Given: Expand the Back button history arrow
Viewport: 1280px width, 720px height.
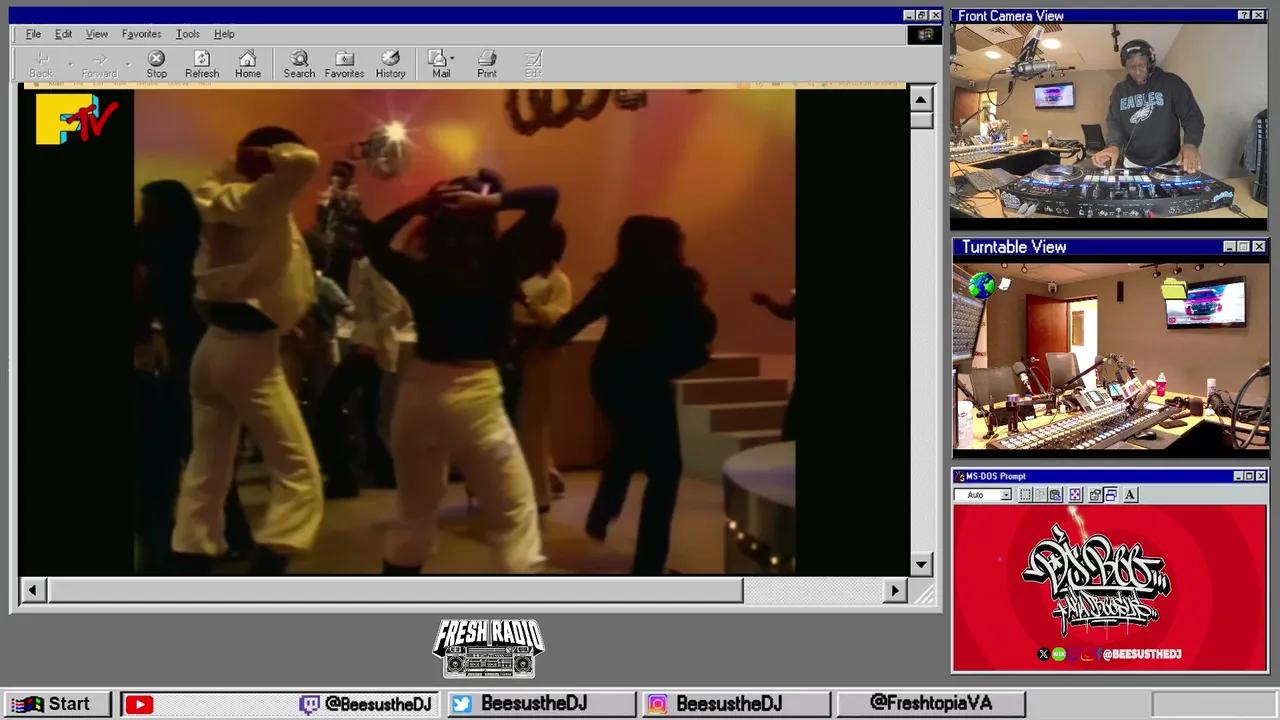Looking at the screenshot, I should pos(70,64).
